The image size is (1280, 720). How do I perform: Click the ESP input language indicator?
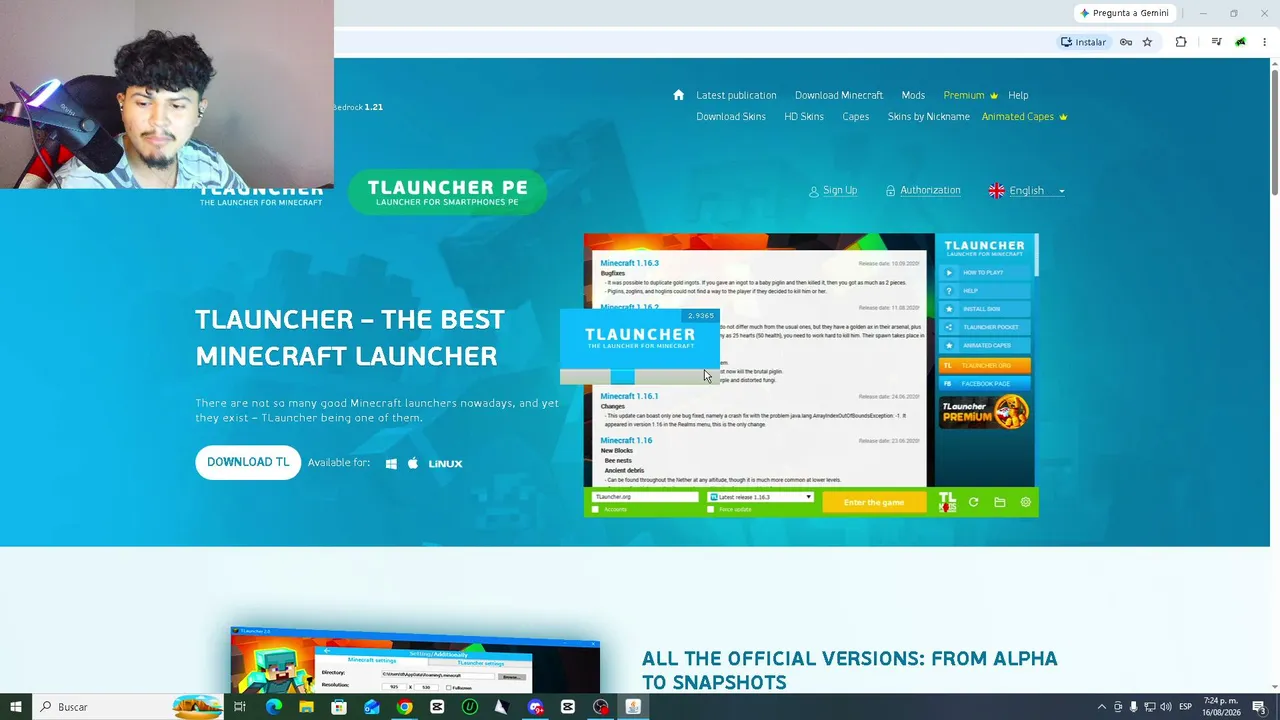click(1186, 707)
